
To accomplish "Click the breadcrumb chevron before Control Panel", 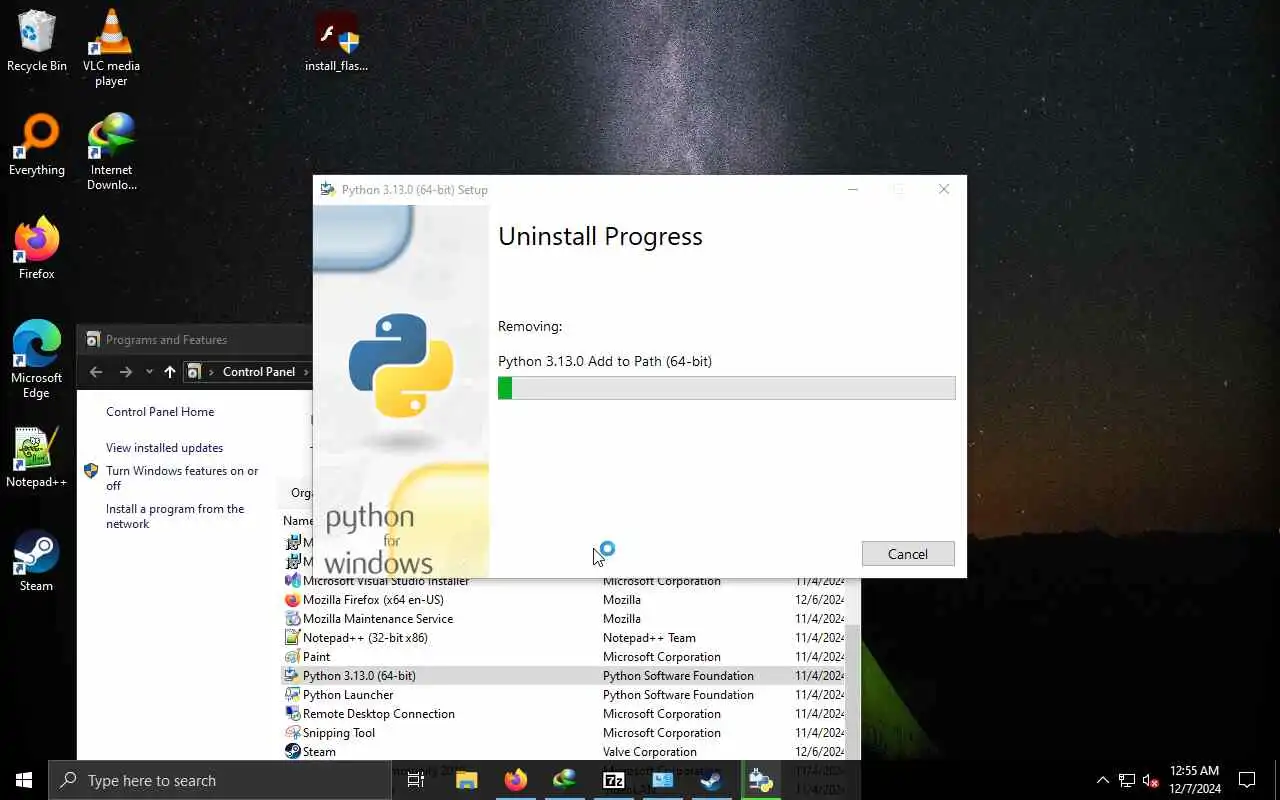I will click(212, 372).
